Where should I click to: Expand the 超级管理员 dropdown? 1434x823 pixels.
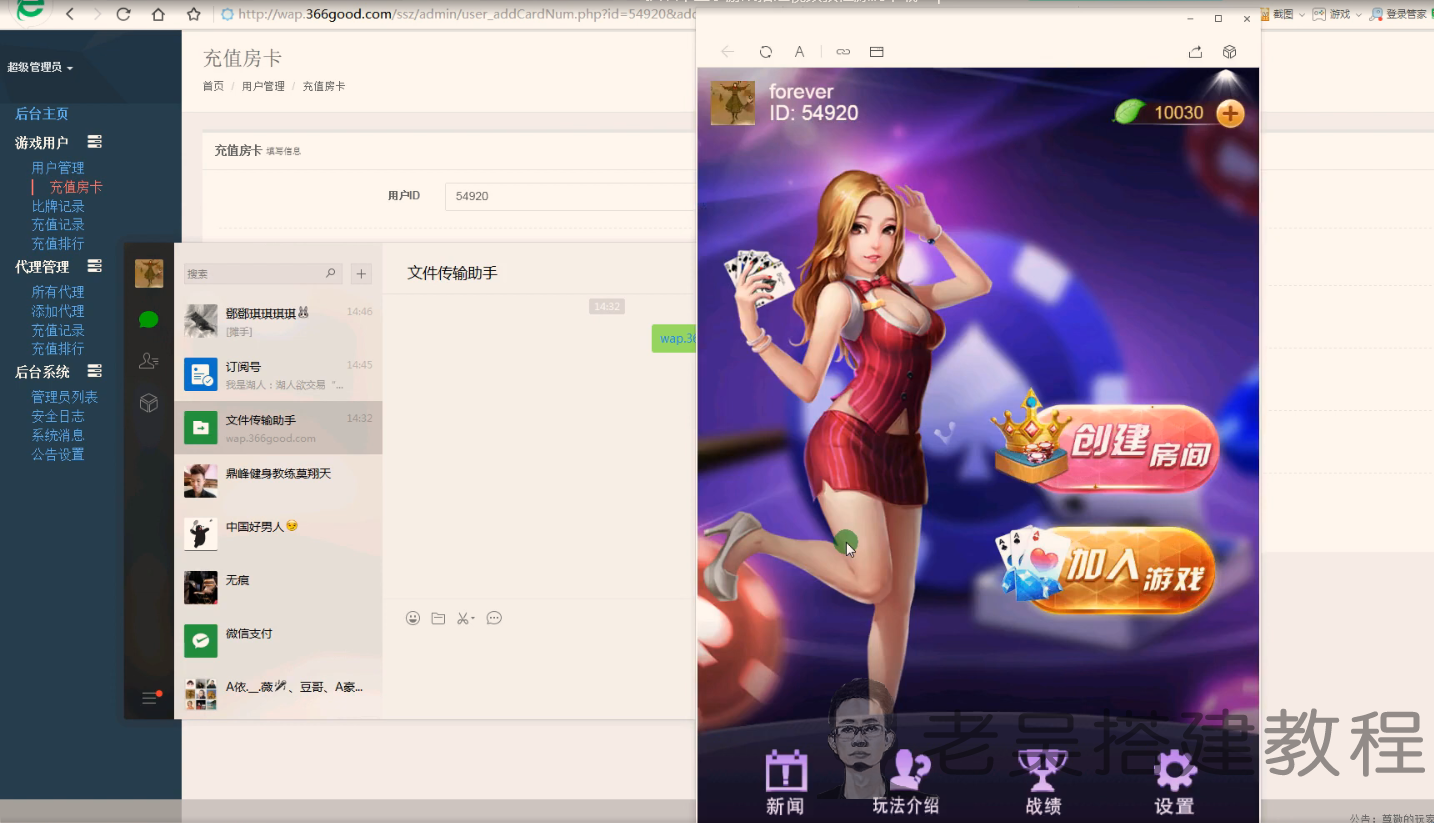[x=40, y=67]
